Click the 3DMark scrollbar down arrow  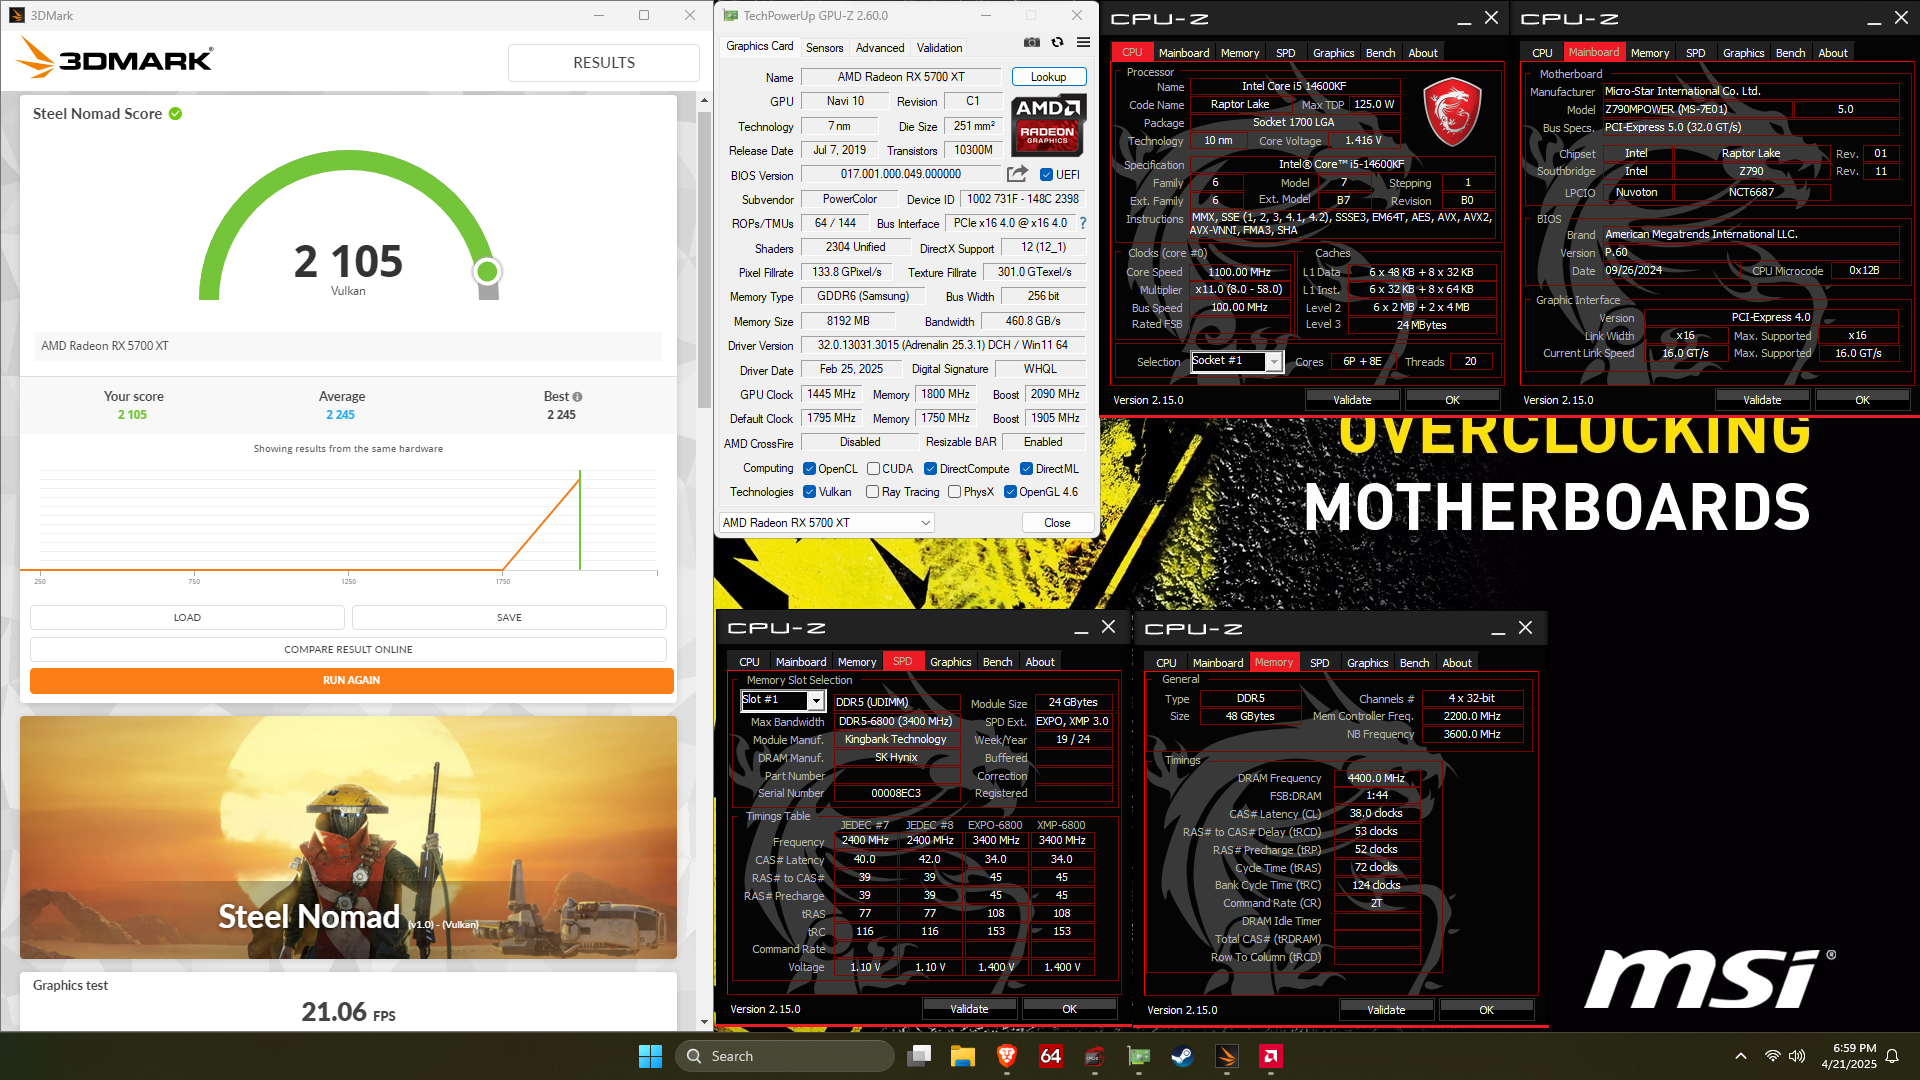704,1022
